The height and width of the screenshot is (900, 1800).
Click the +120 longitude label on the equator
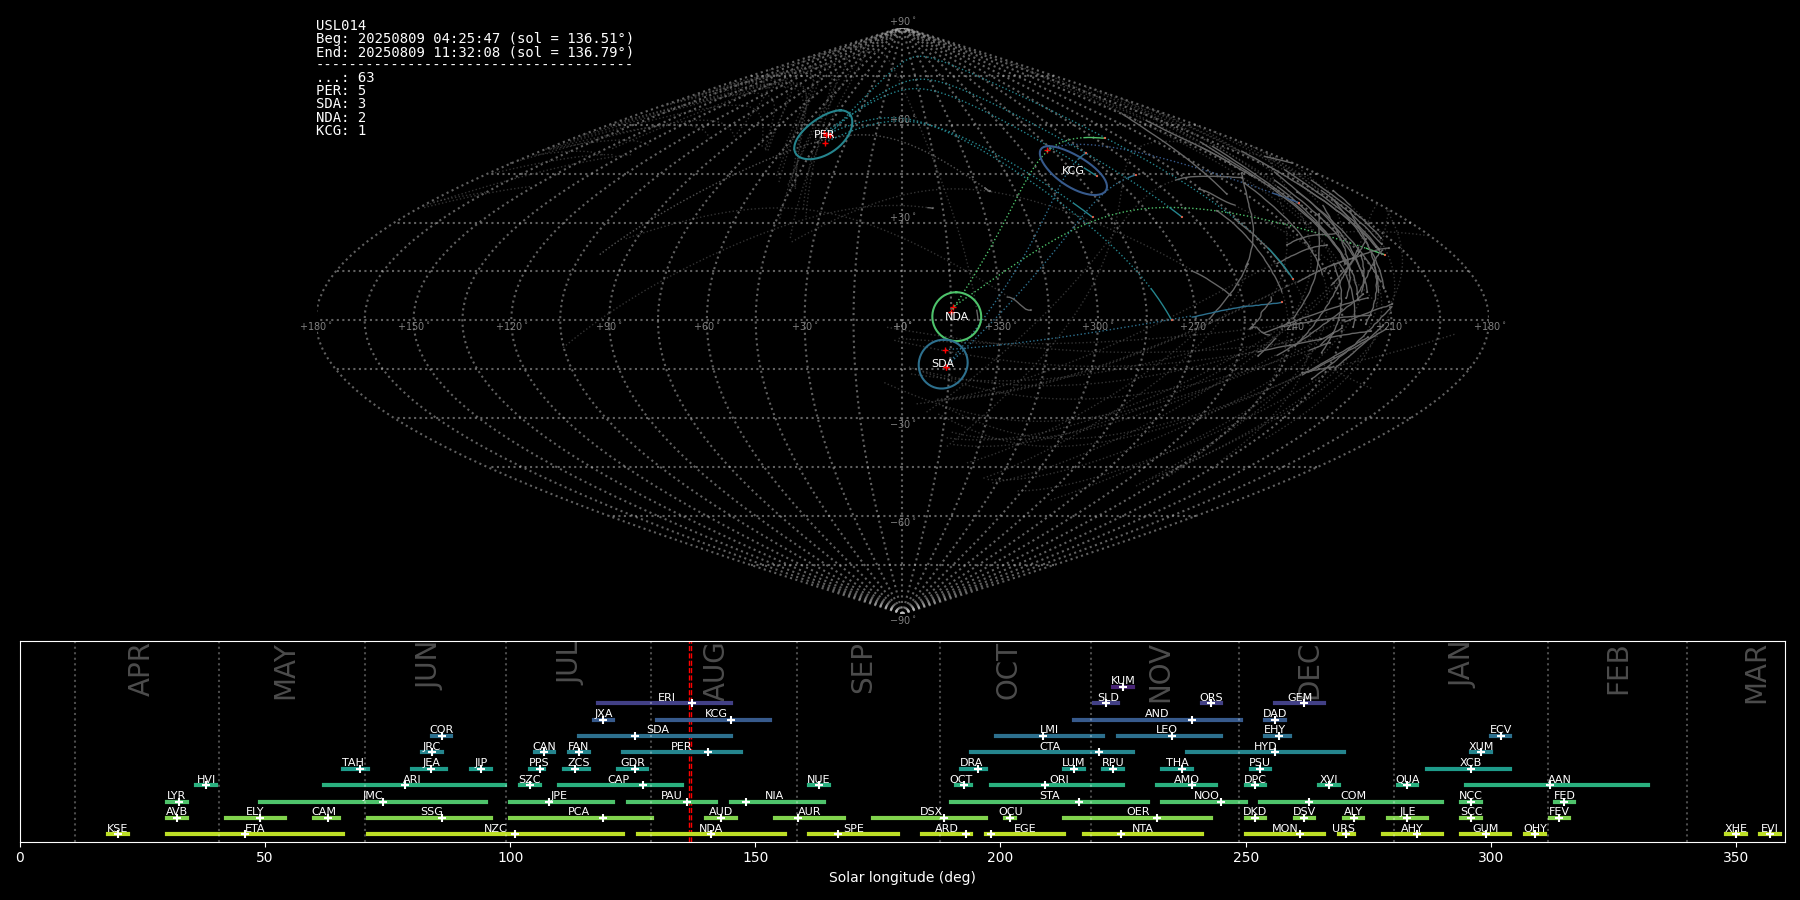pos(509,327)
